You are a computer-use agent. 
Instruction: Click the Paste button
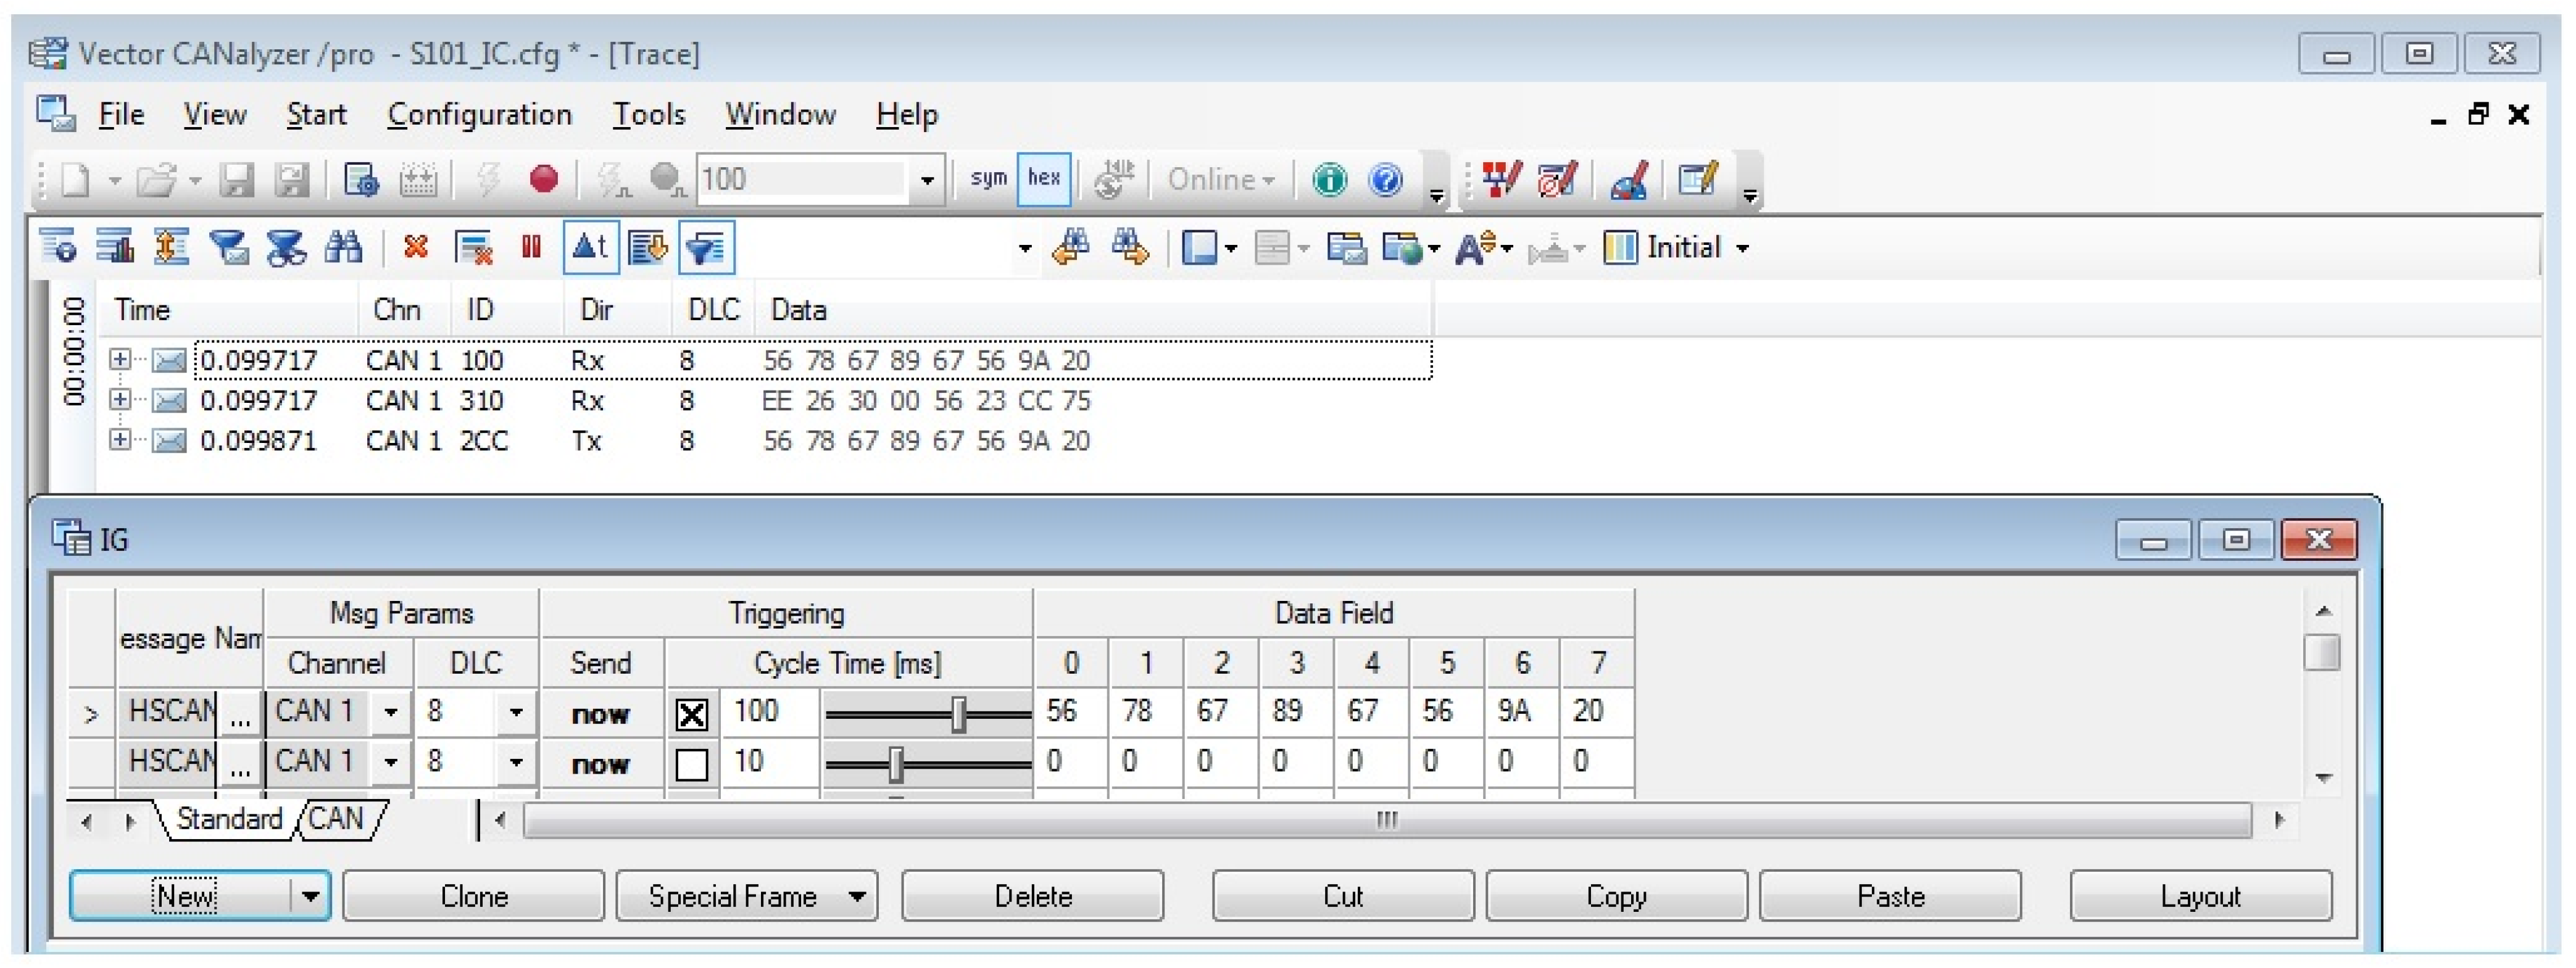[1890, 895]
